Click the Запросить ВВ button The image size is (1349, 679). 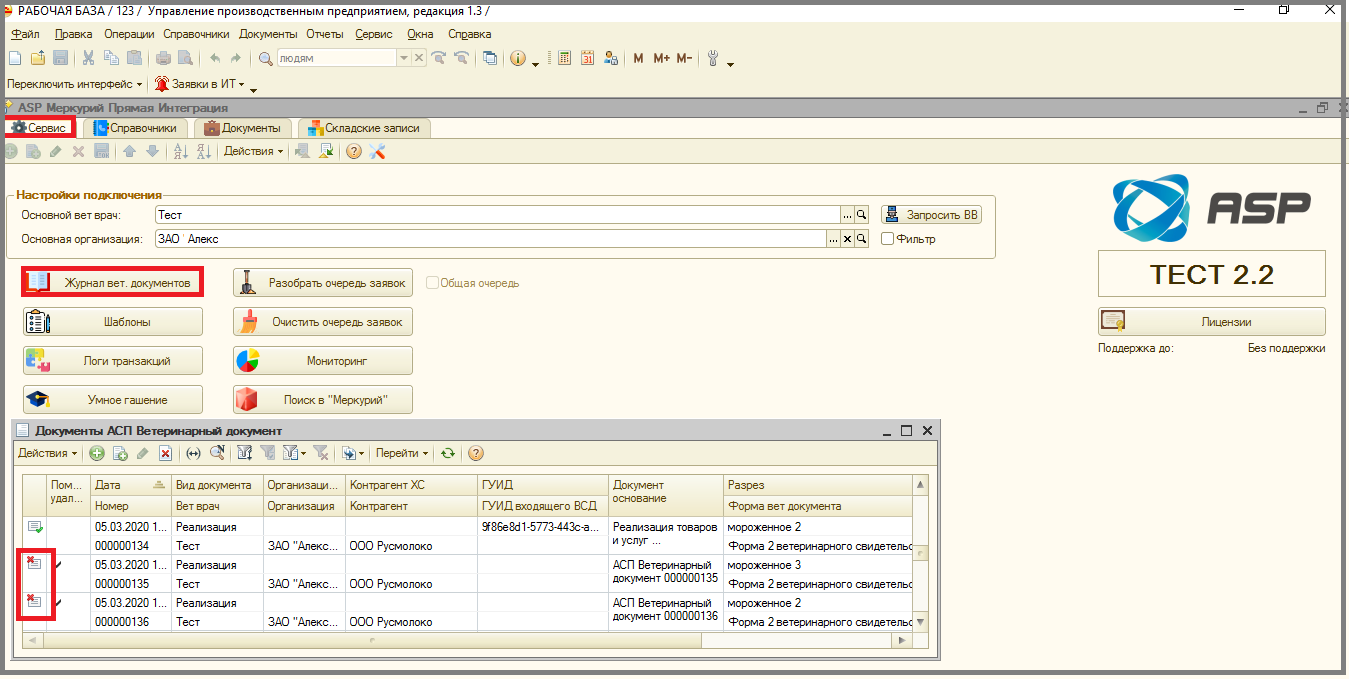pos(931,215)
